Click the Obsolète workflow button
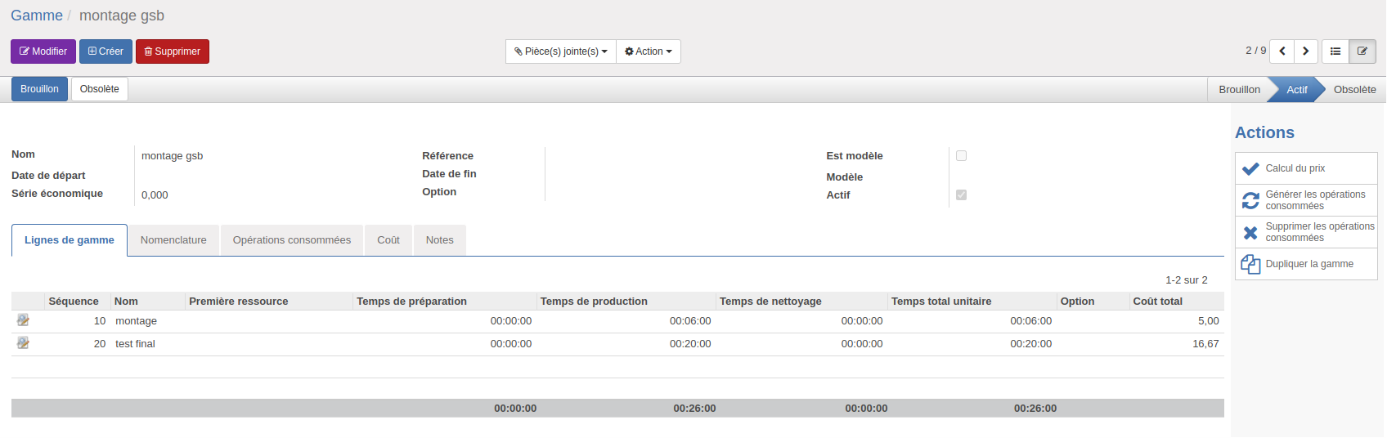Viewport: 1387px width, 438px height. 99,89
